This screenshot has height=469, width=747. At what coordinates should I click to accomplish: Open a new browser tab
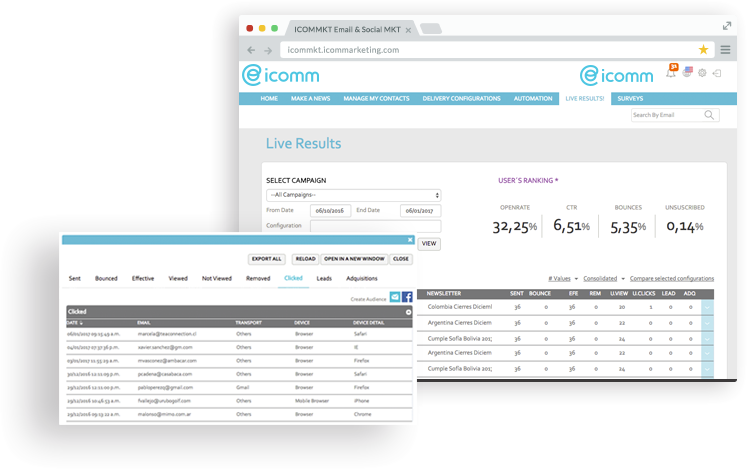coord(431,29)
